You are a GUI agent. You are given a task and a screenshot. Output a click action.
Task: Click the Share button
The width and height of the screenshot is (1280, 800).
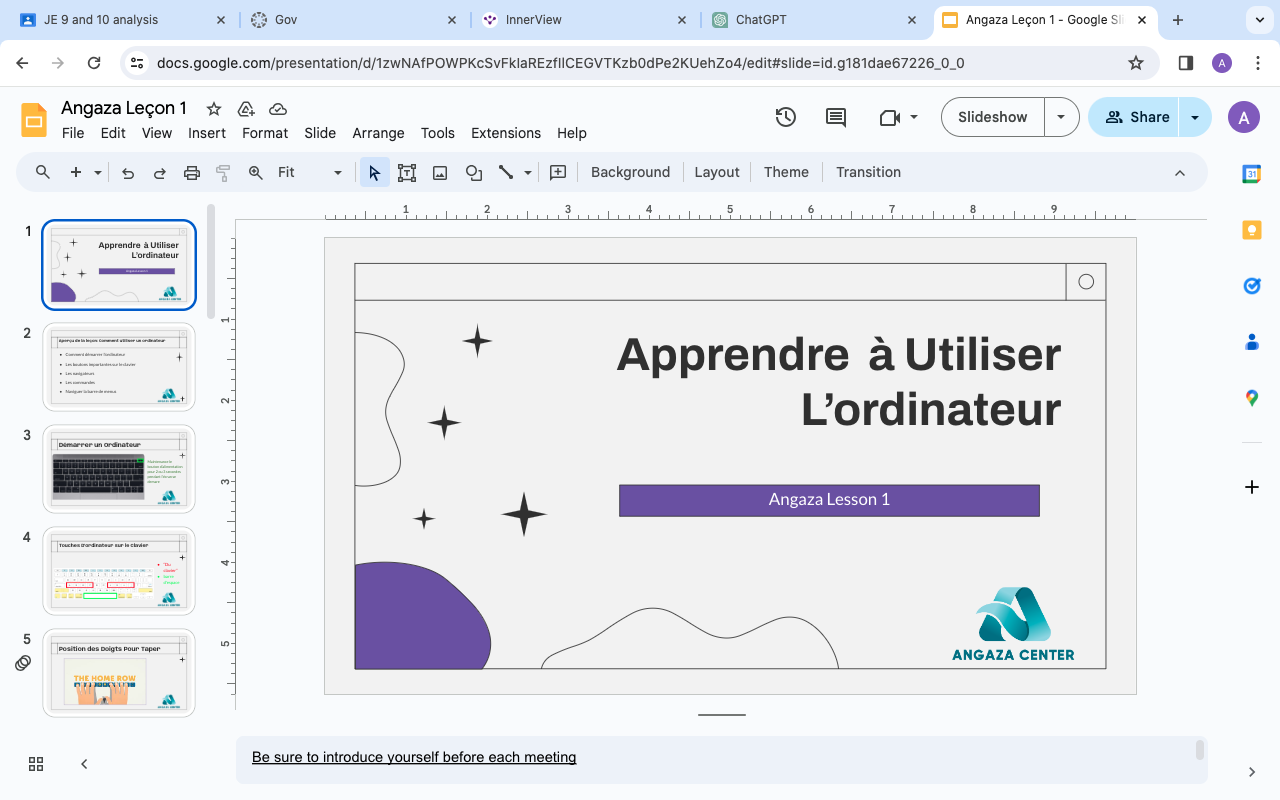pyautogui.click(x=1136, y=117)
